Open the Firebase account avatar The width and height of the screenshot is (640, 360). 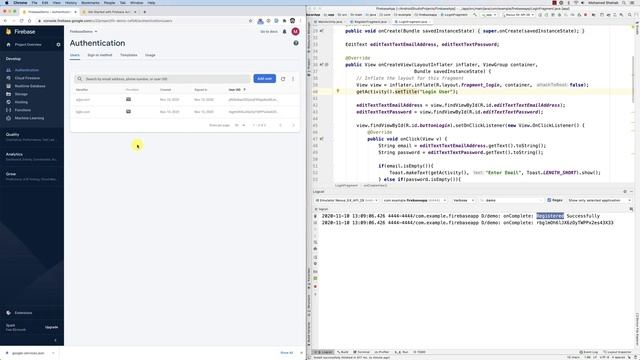pos(295,31)
